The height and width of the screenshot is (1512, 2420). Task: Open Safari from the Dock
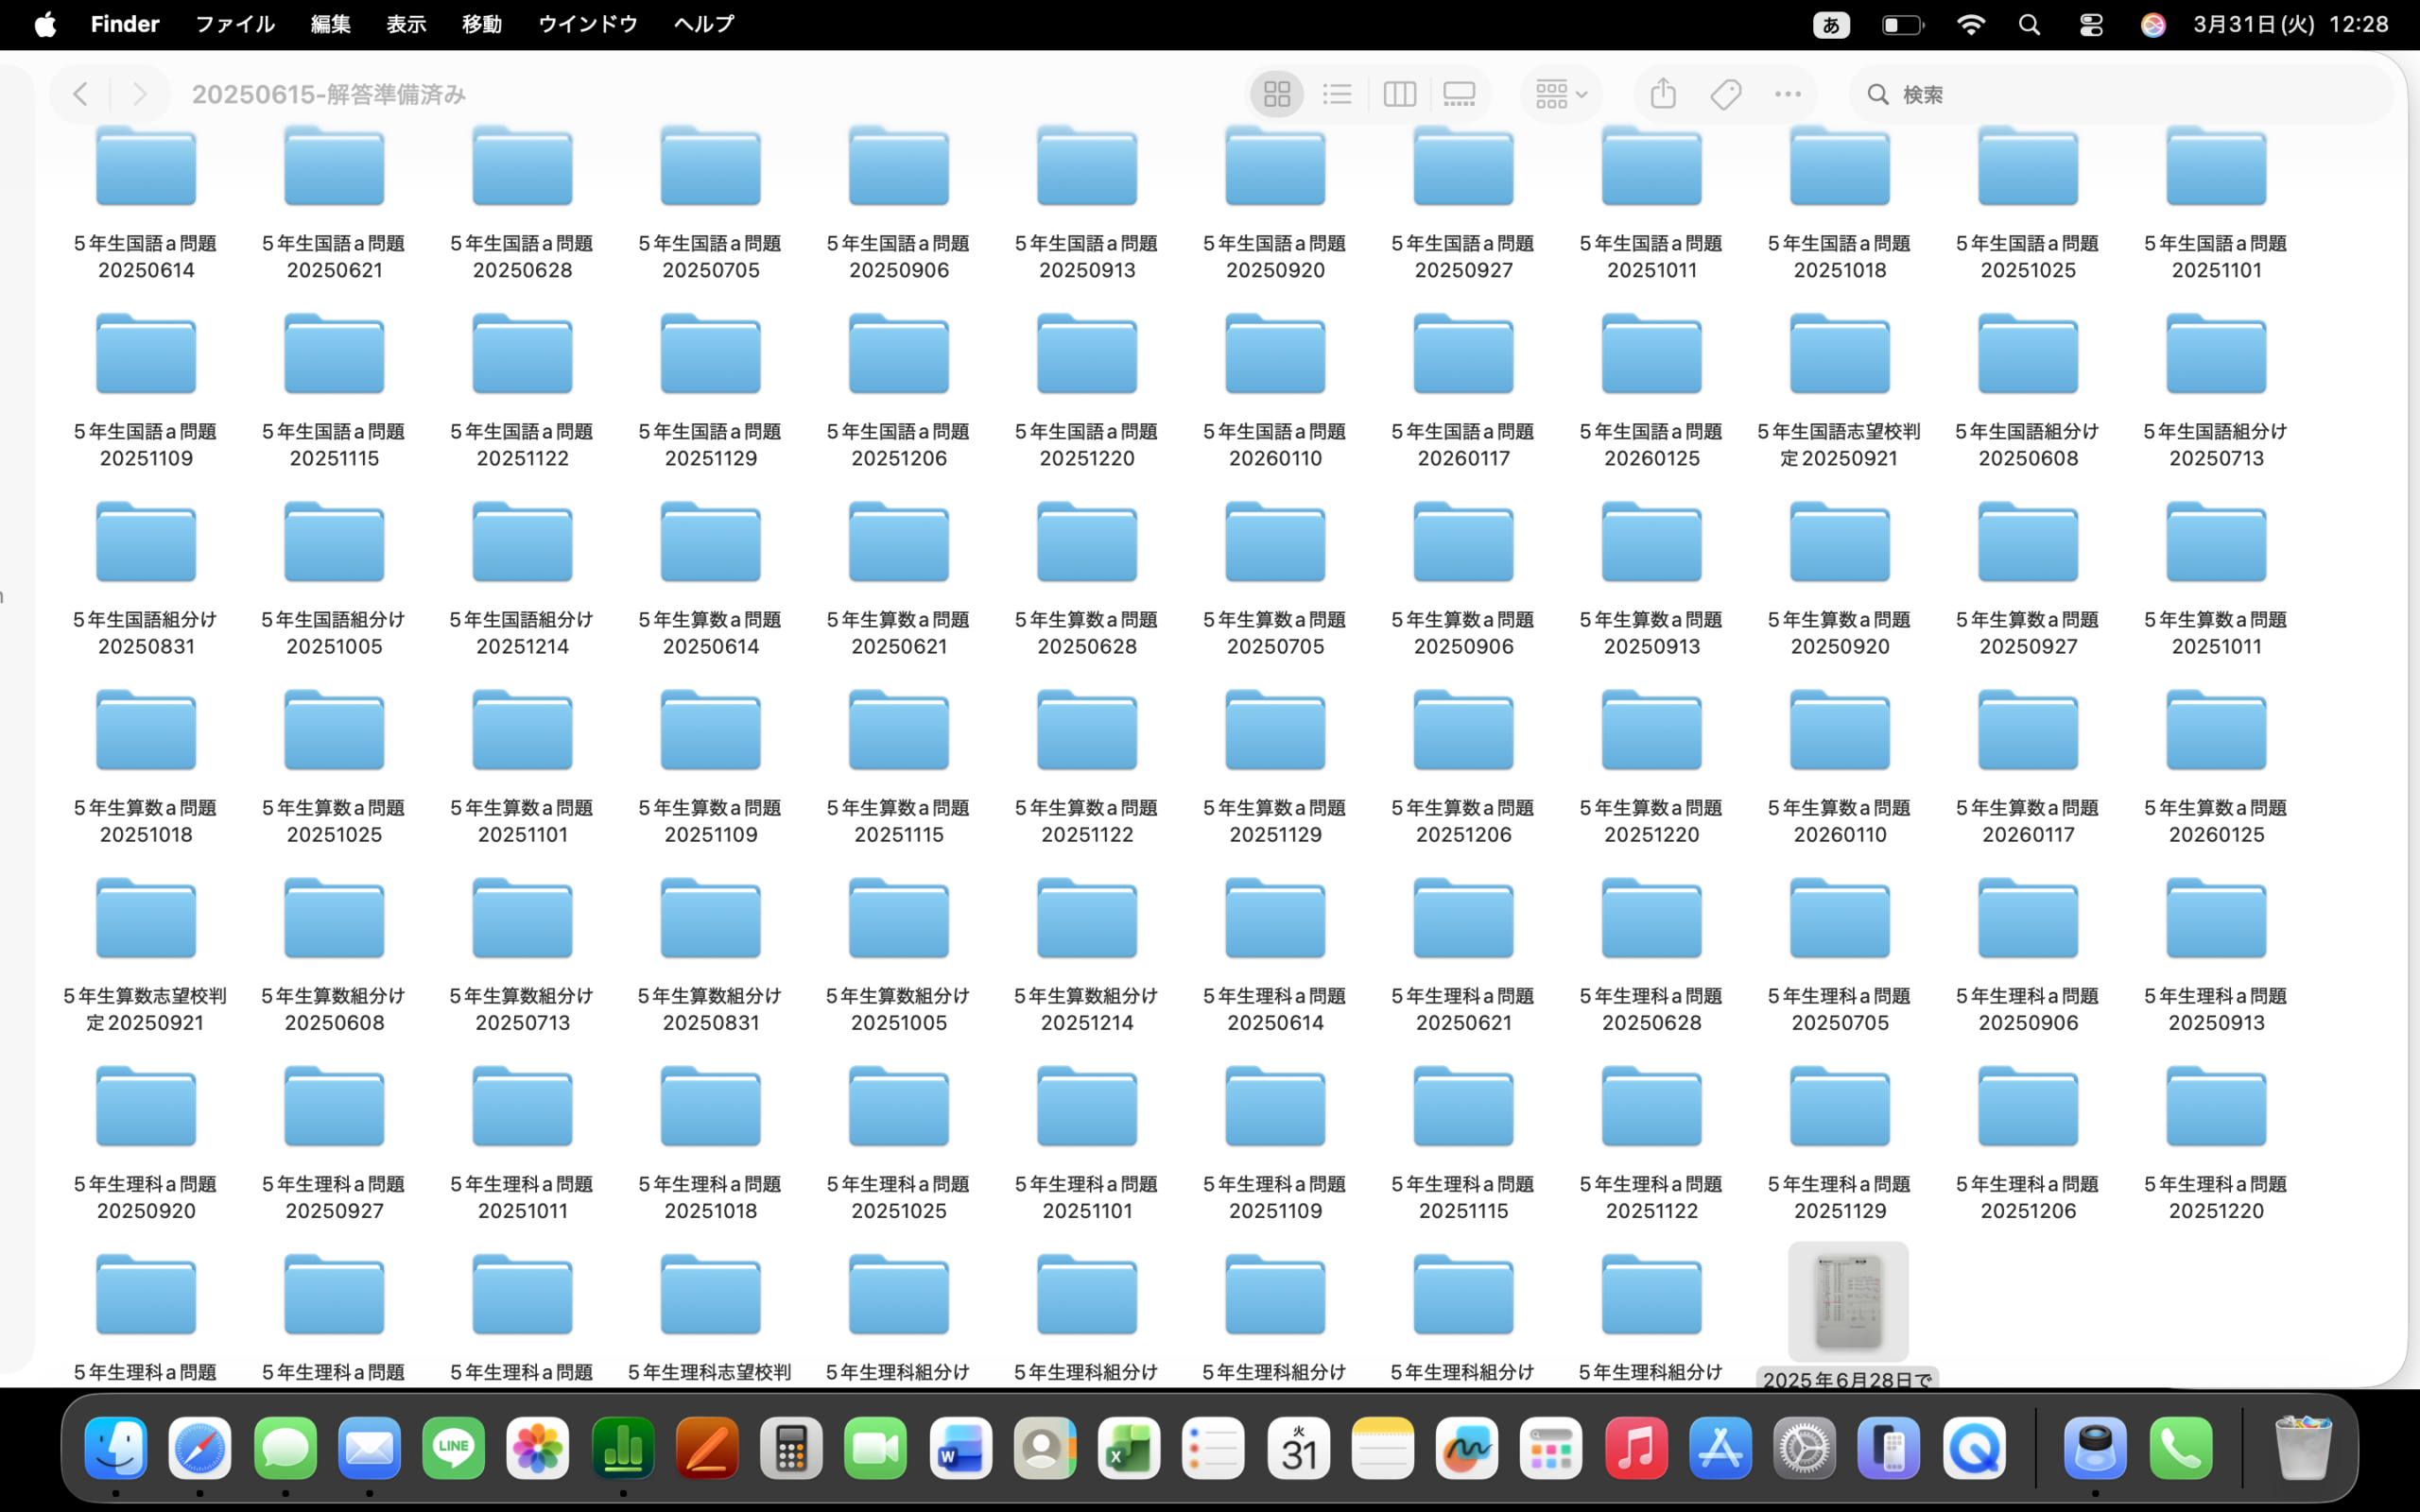[x=200, y=1448]
